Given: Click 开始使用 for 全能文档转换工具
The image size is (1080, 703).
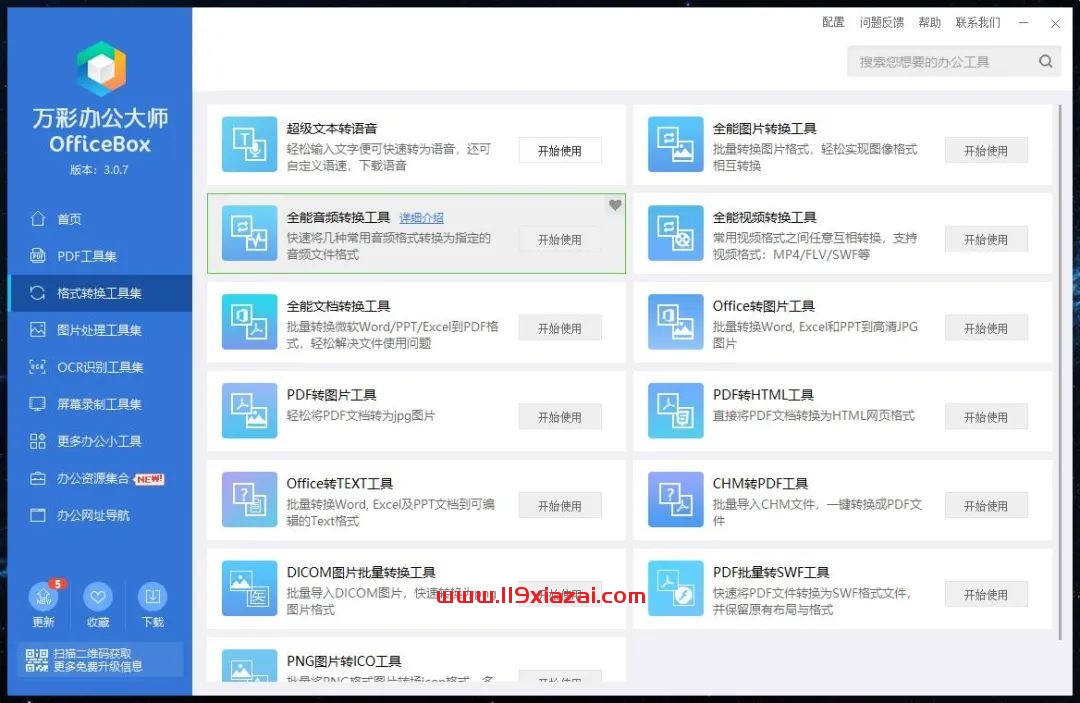Looking at the screenshot, I should 560,328.
